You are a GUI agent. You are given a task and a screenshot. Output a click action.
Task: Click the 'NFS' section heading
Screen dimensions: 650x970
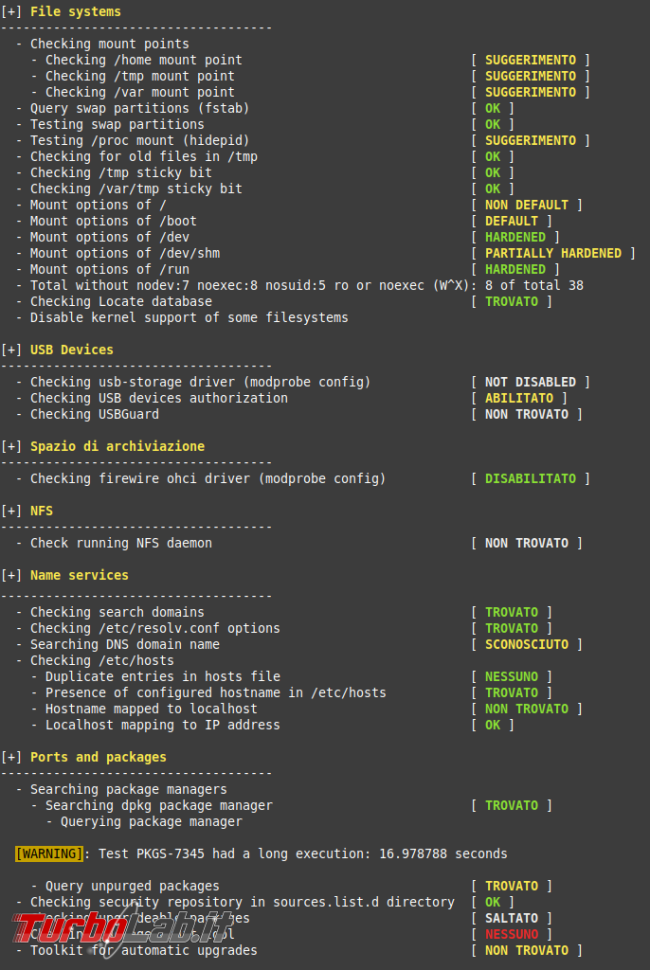coord(41,510)
